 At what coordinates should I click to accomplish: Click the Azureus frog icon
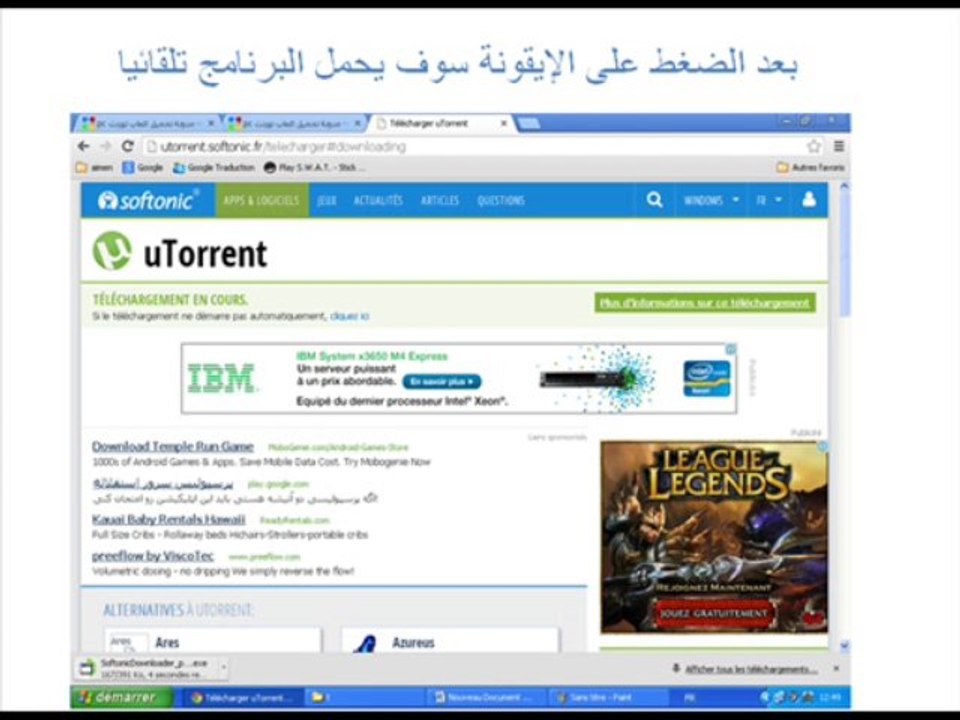(366, 643)
